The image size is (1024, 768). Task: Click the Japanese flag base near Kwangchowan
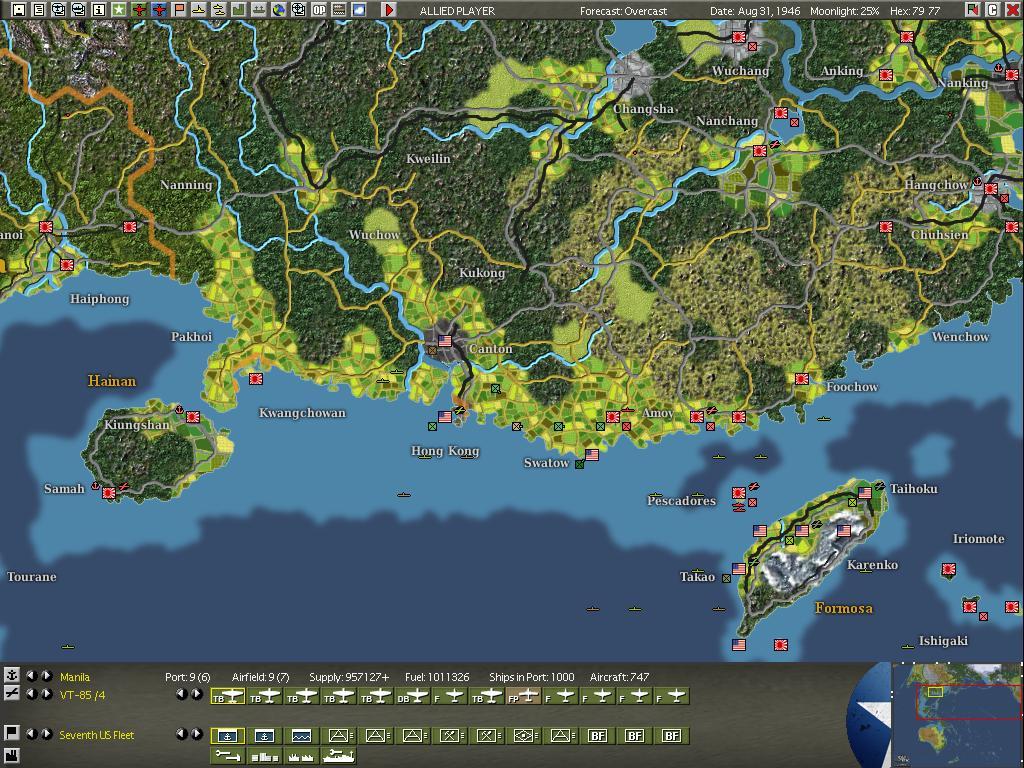point(255,379)
